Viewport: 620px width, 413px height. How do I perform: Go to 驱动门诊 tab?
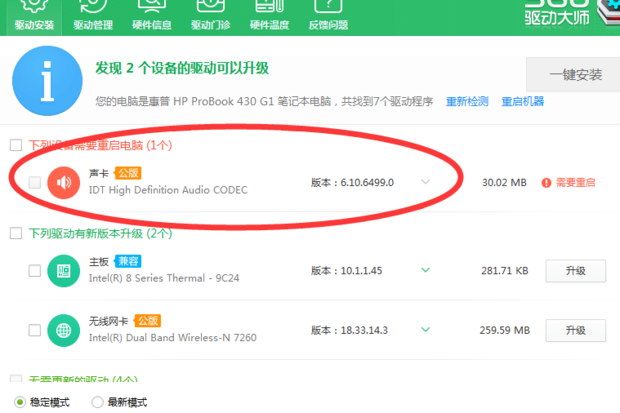click(x=211, y=17)
